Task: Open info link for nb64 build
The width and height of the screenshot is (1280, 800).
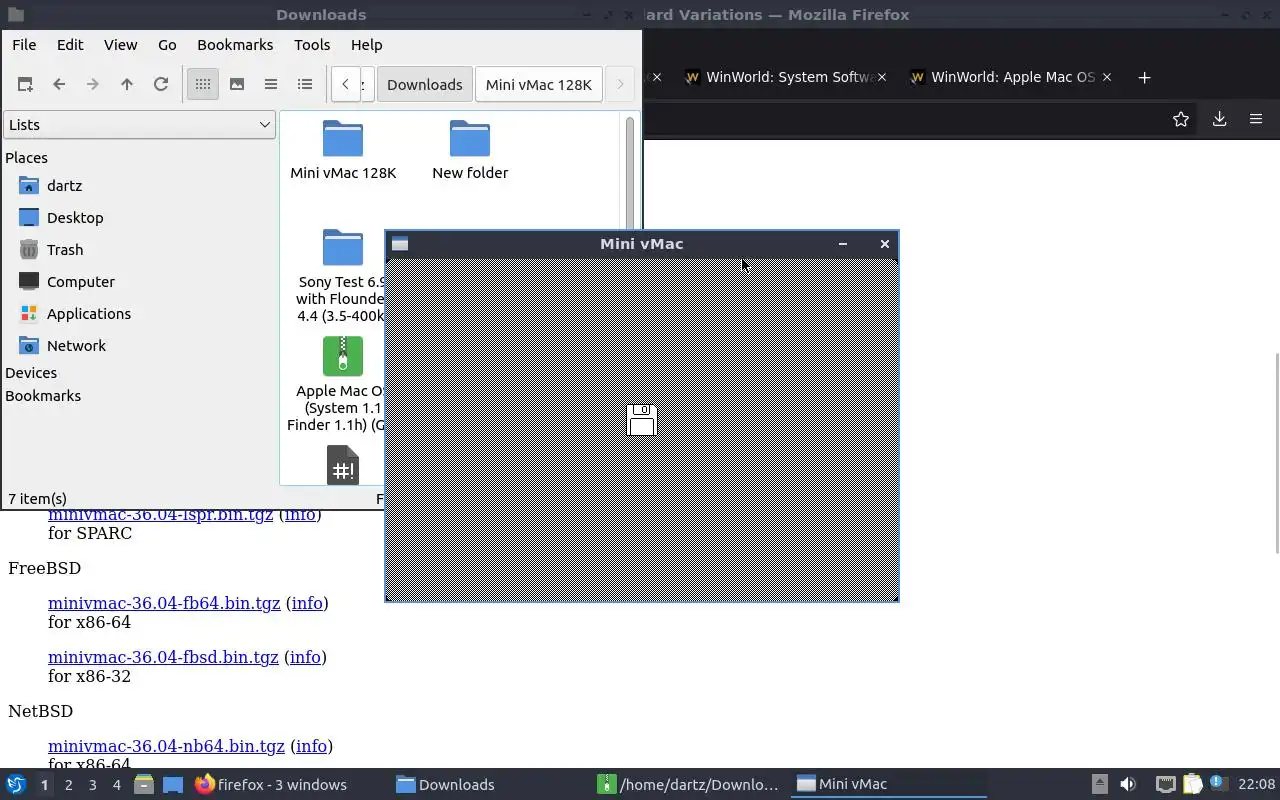Action: click(x=311, y=746)
